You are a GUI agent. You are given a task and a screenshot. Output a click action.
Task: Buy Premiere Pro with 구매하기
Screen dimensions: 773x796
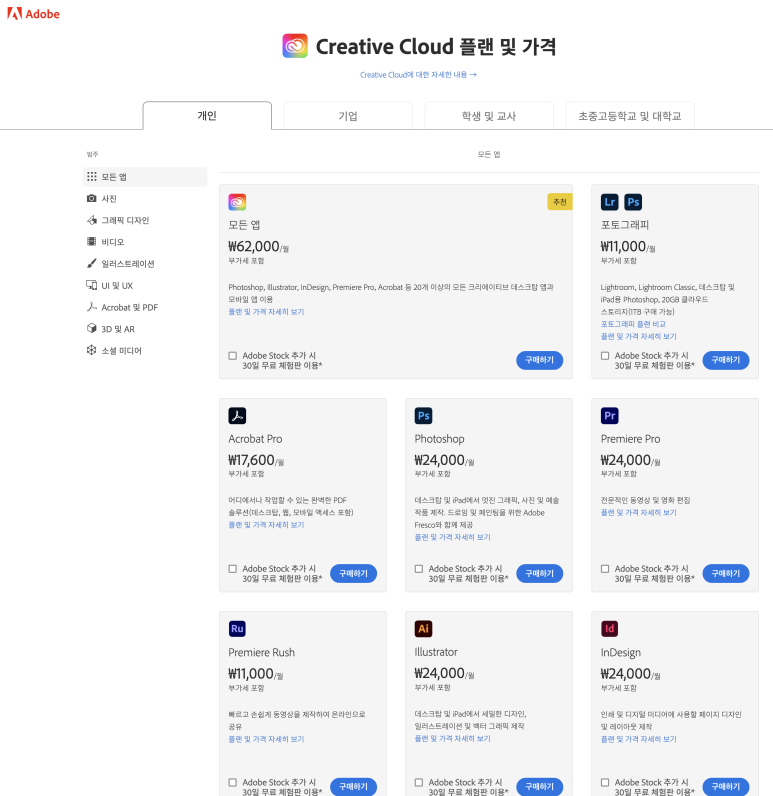pyautogui.click(x=726, y=573)
